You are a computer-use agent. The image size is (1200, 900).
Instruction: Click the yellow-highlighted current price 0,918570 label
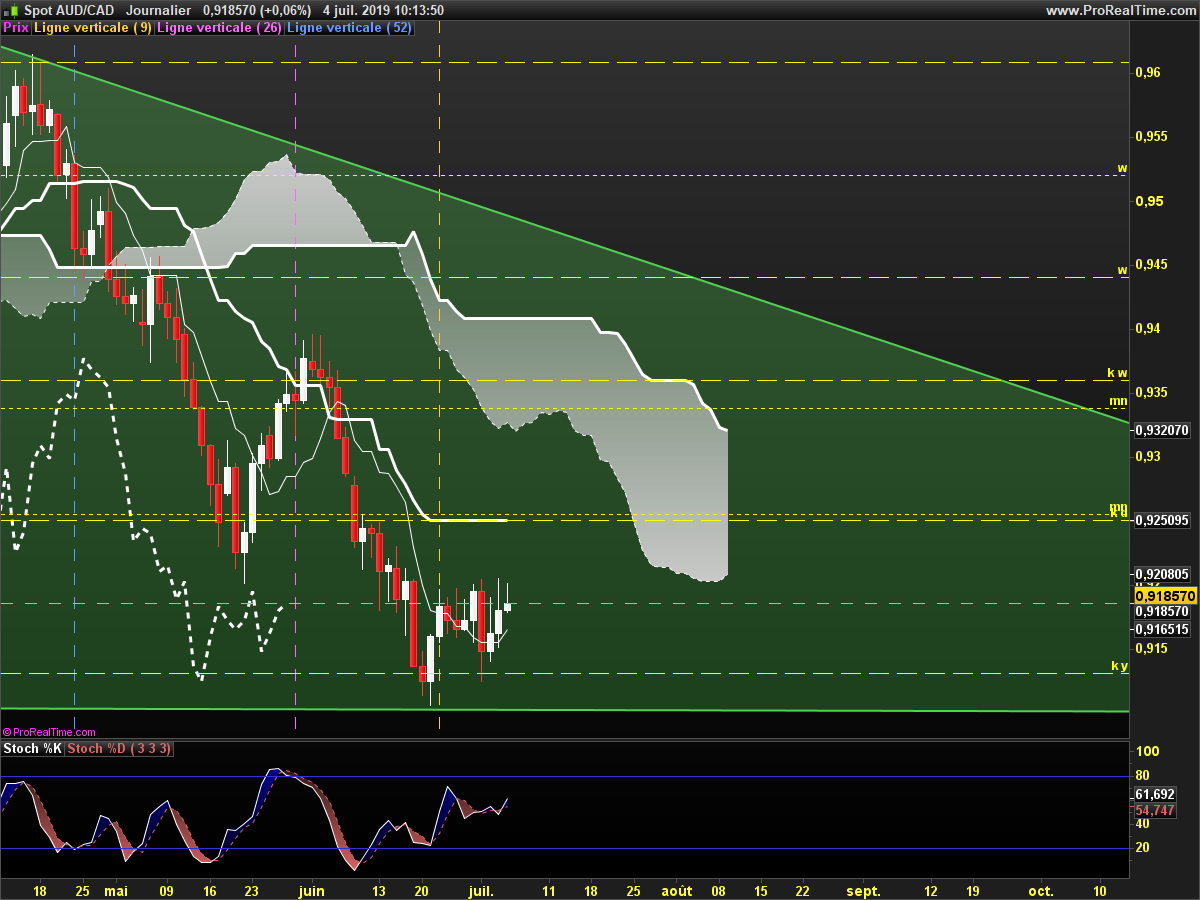point(1166,595)
